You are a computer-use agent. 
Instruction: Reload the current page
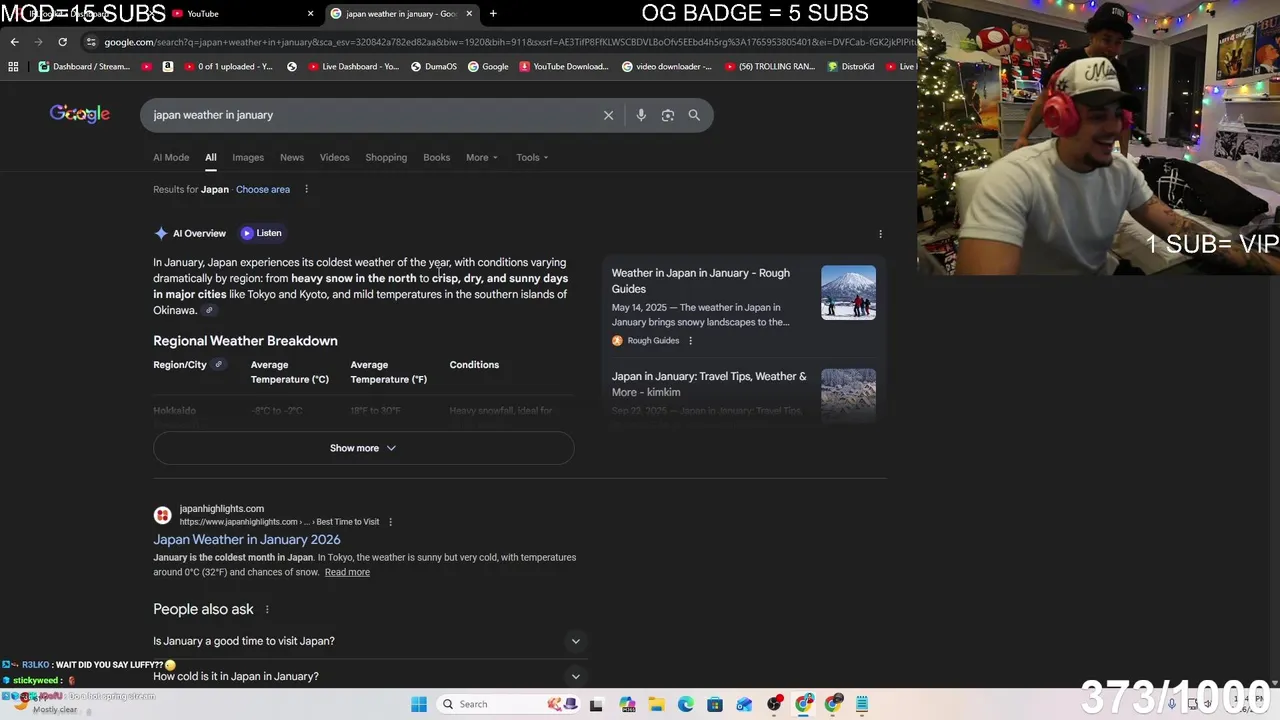(x=62, y=42)
